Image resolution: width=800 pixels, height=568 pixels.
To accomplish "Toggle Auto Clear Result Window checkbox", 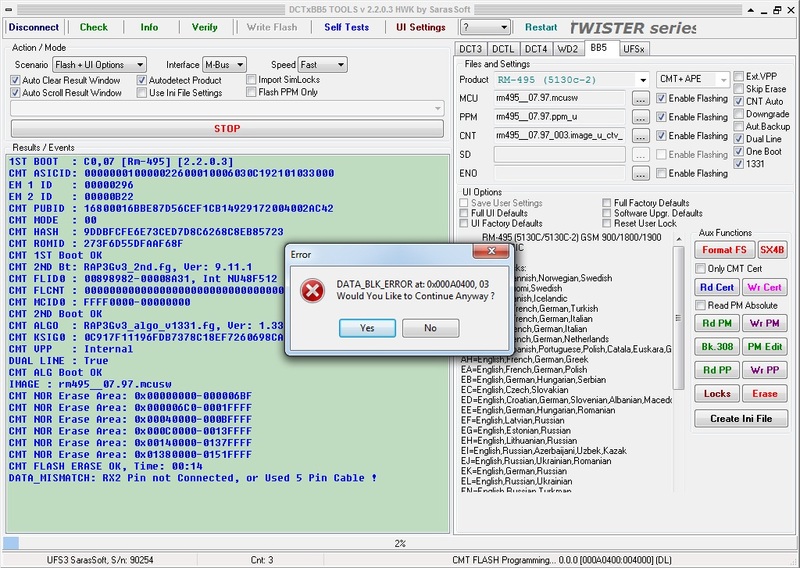I will (15, 81).
